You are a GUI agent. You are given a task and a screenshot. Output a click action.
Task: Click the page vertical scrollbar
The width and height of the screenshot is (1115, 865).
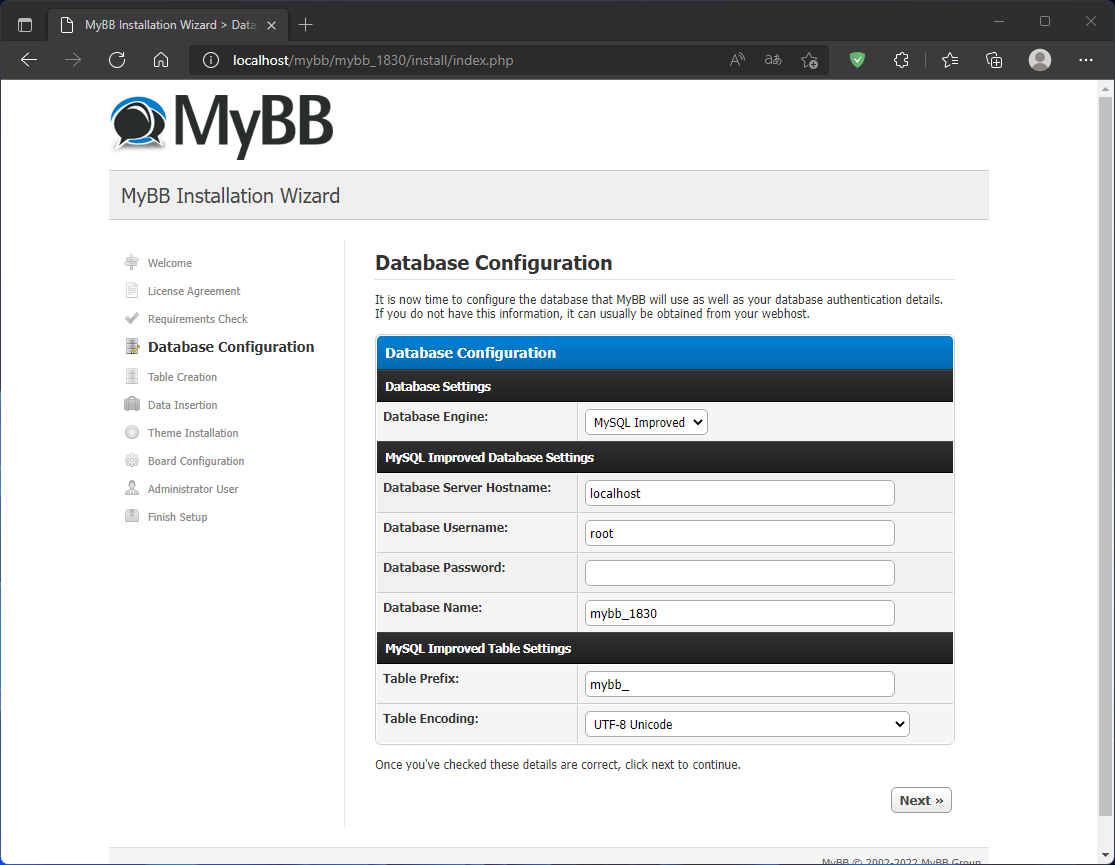pos(1105,455)
